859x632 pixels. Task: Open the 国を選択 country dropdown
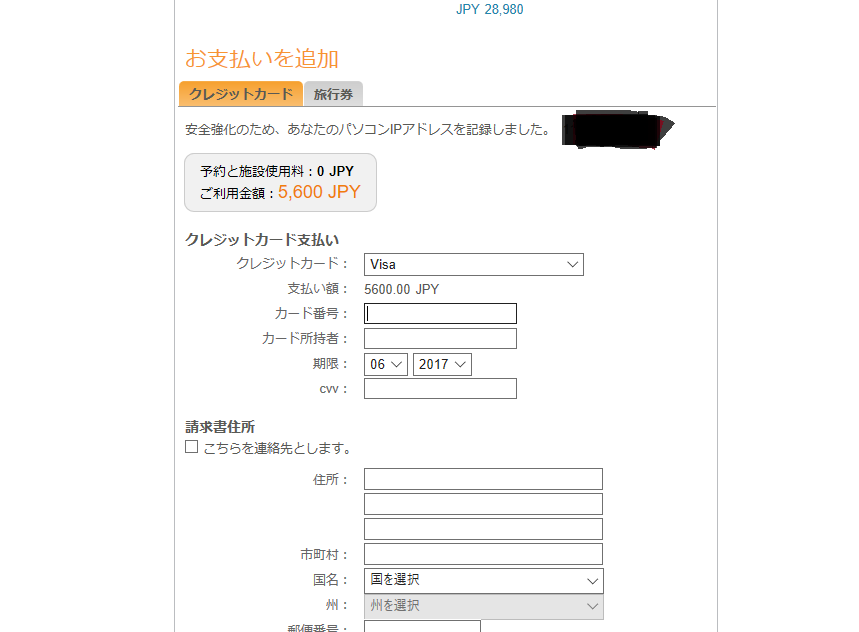(x=484, y=581)
